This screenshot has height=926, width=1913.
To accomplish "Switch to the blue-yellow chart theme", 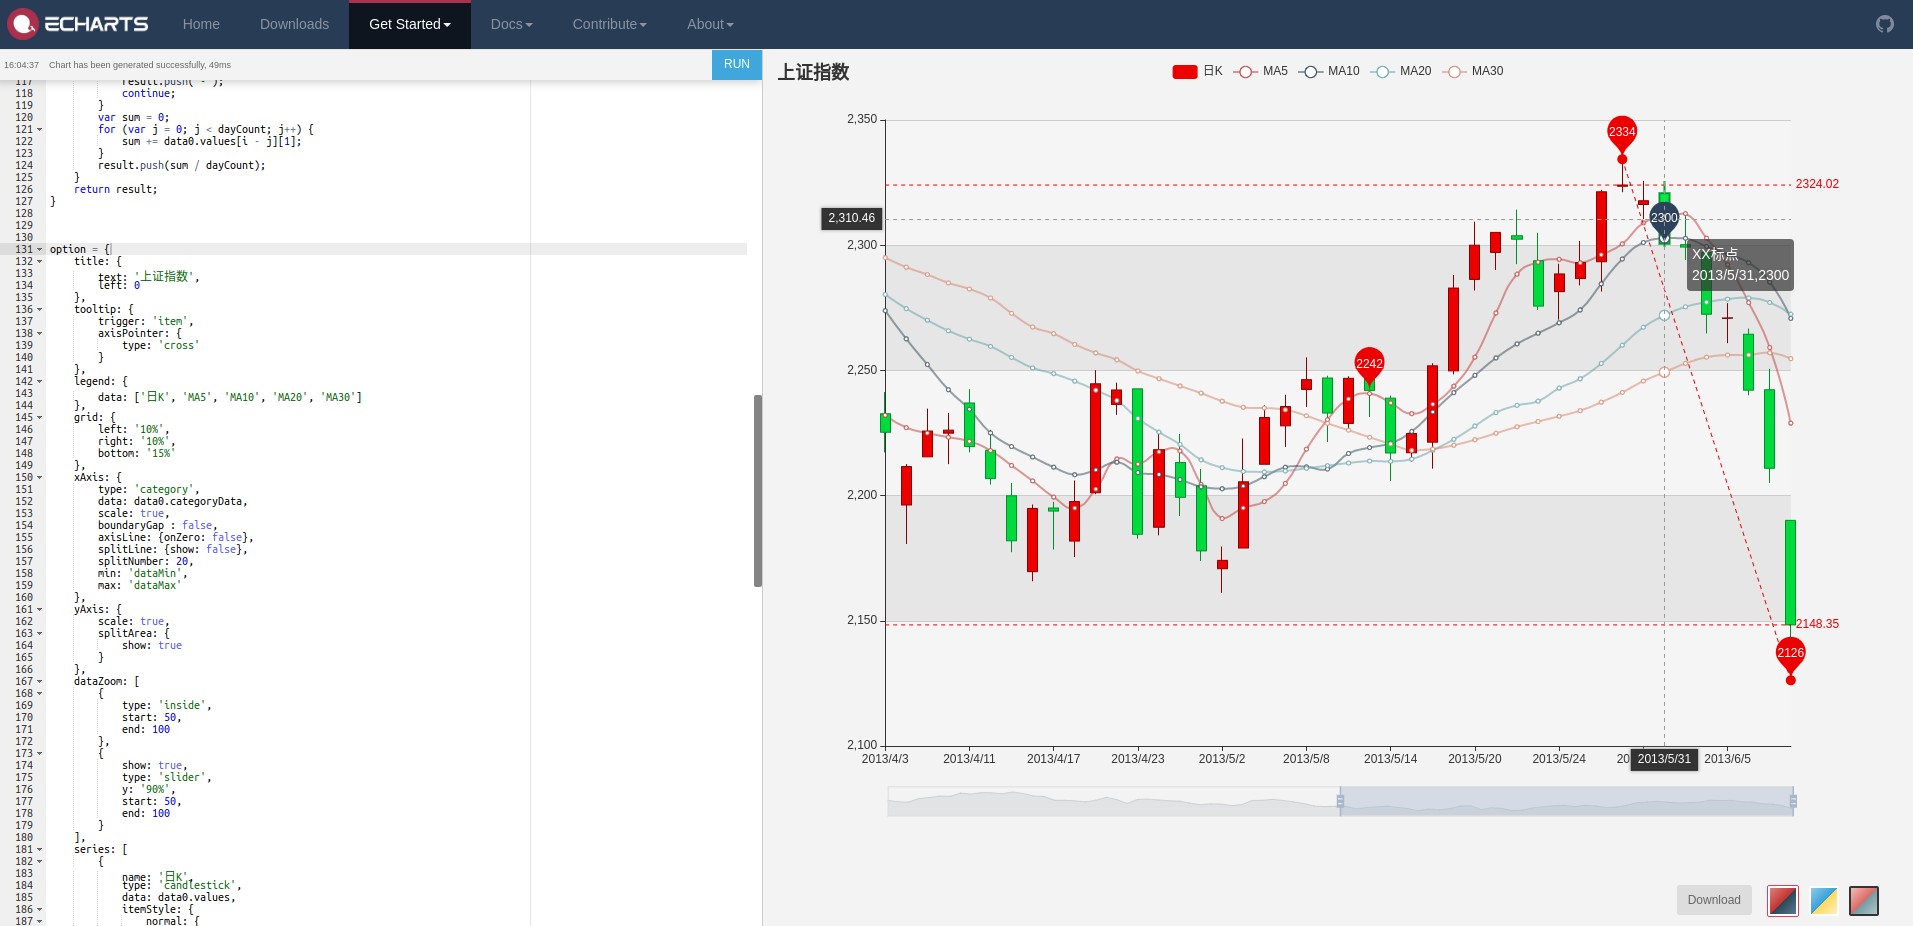I will point(1823,900).
